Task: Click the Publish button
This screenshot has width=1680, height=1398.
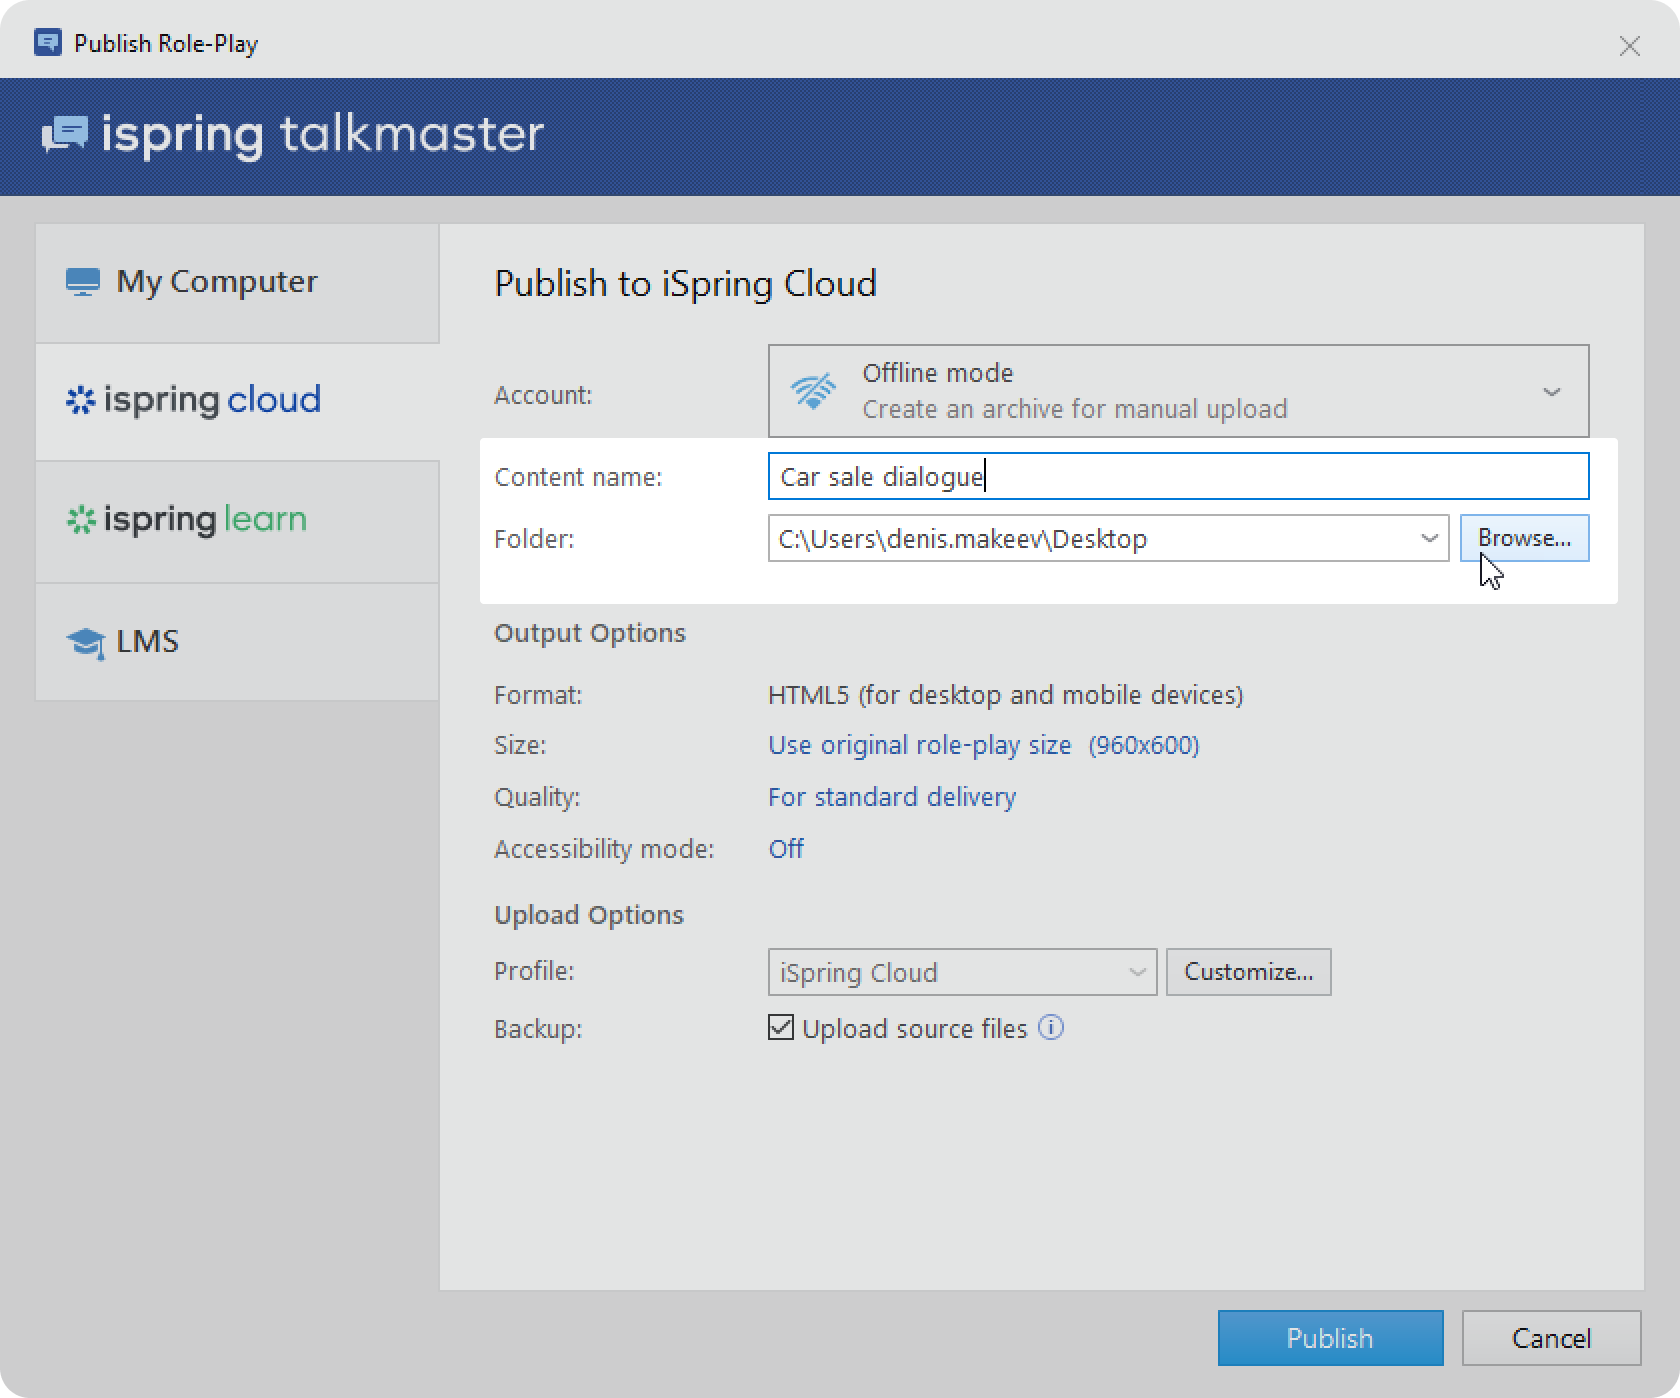Action: pyautogui.click(x=1330, y=1338)
